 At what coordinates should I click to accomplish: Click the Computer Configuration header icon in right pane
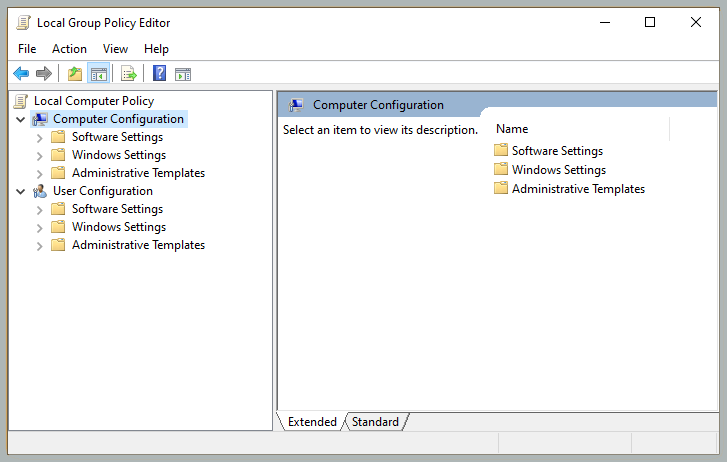pos(296,105)
